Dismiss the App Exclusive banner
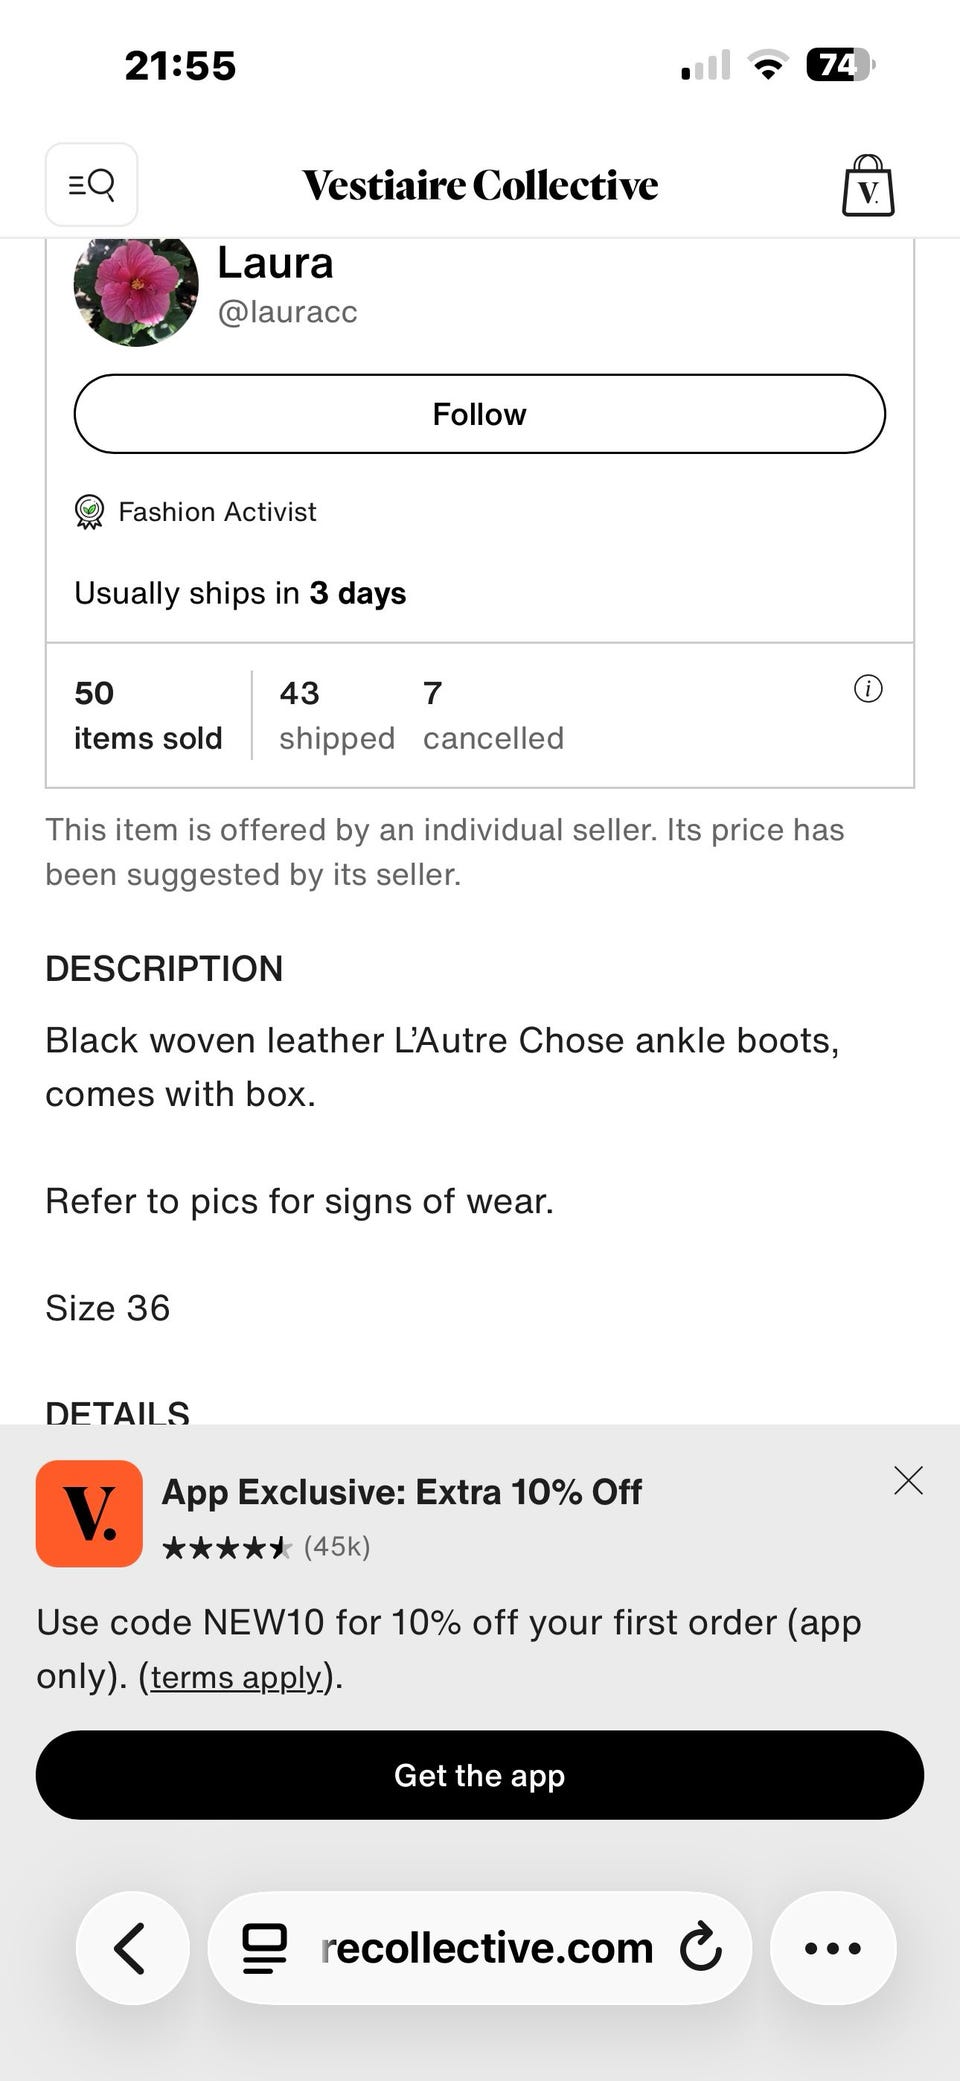Image resolution: width=960 pixels, height=2081 pixels. click(908, 1480)
